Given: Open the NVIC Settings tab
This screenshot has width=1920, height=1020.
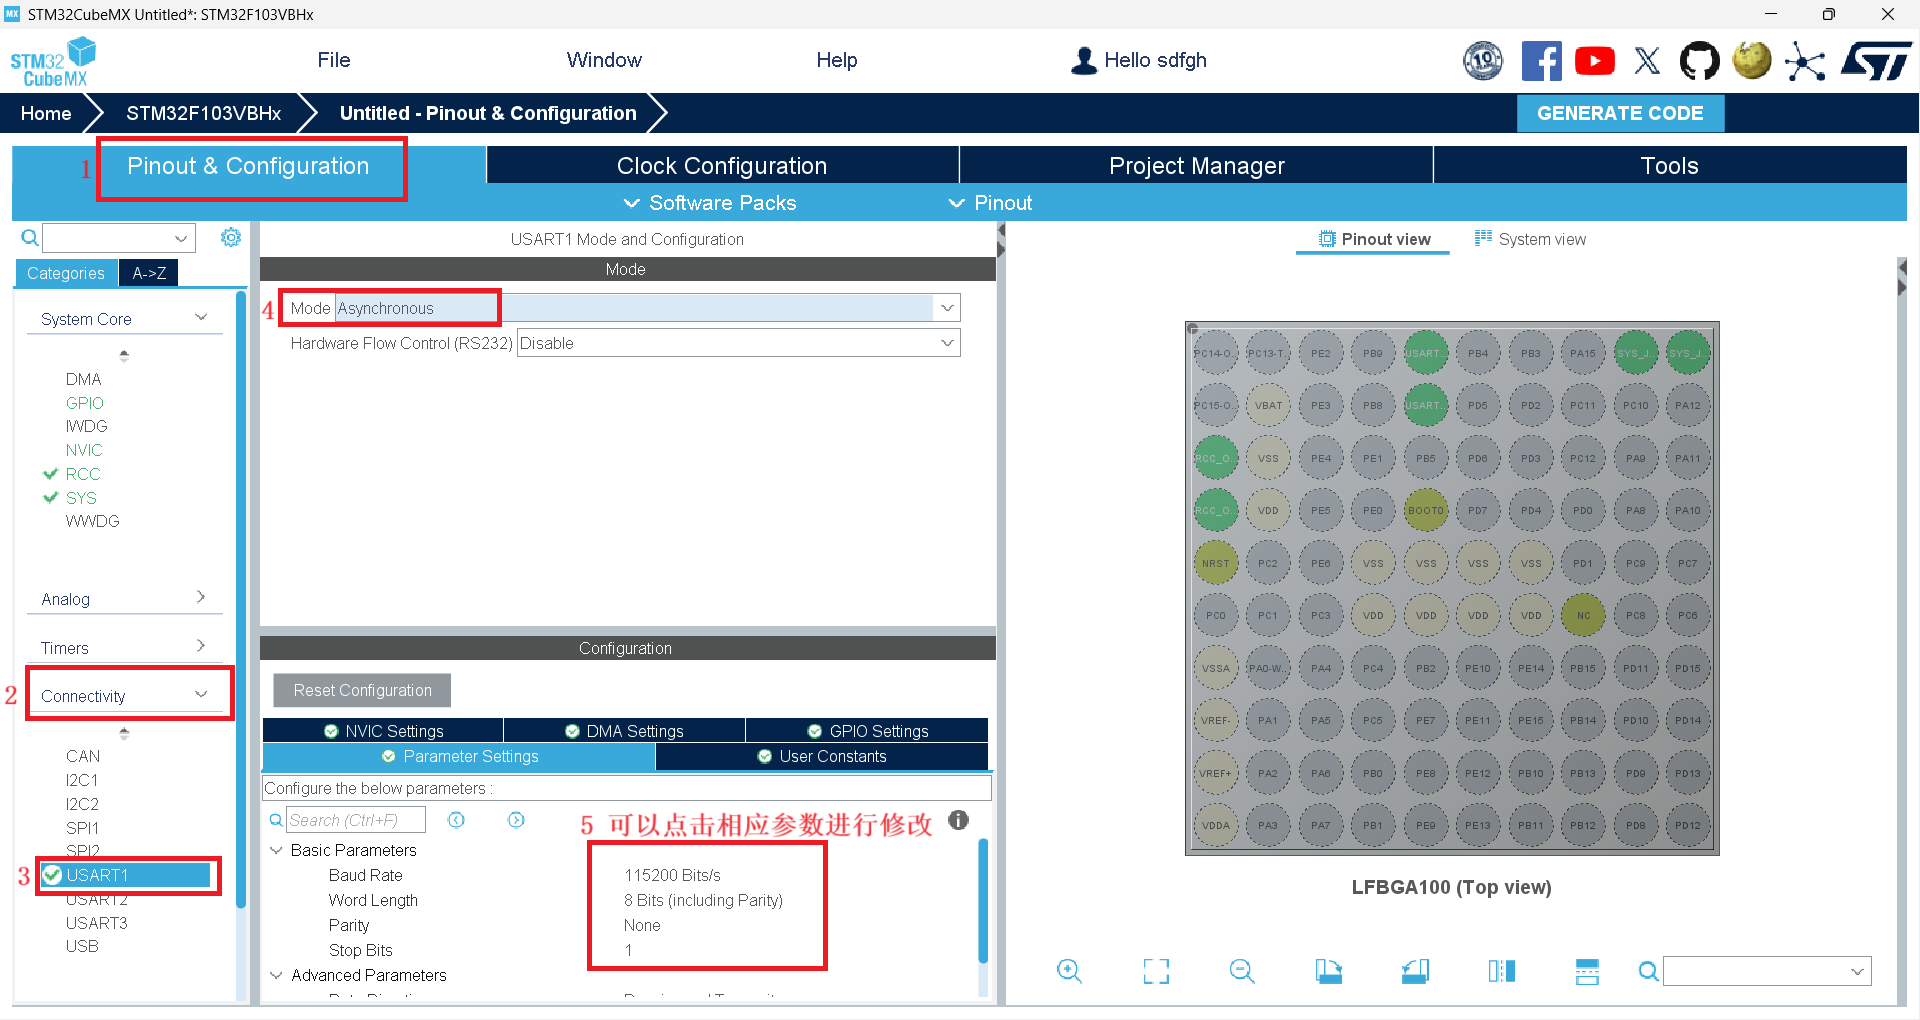Looking at the screenshot, I should tap(383, 731).
